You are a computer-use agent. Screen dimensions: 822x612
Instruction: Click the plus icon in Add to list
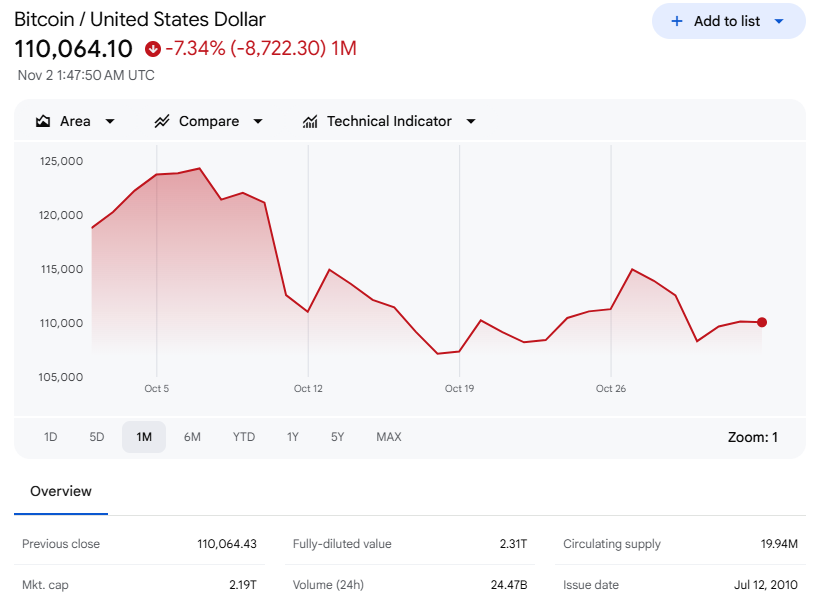click(x=677, y=21)
